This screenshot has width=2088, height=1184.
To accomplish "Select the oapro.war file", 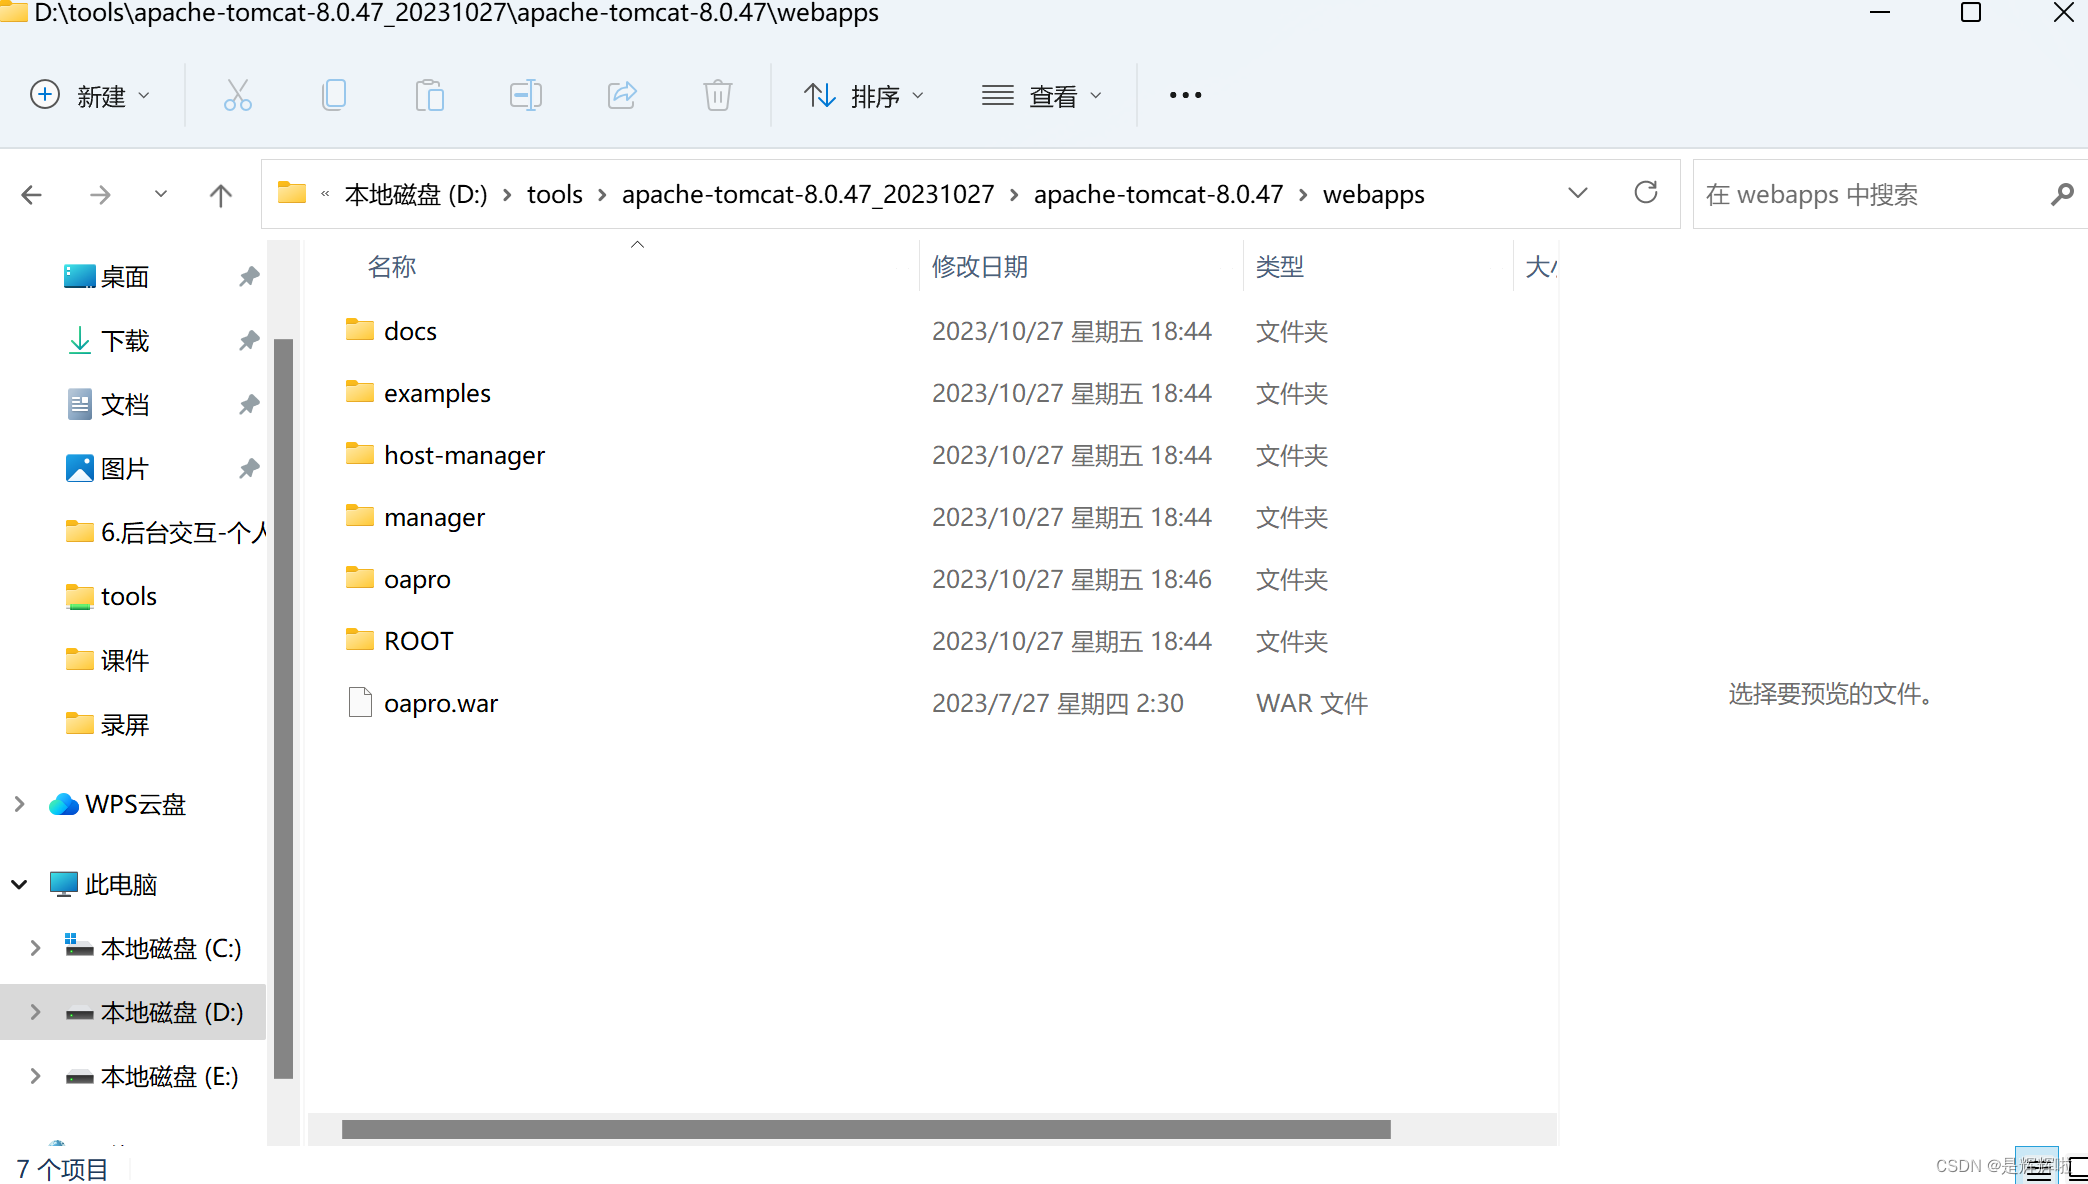I will (x=441, y=702).
